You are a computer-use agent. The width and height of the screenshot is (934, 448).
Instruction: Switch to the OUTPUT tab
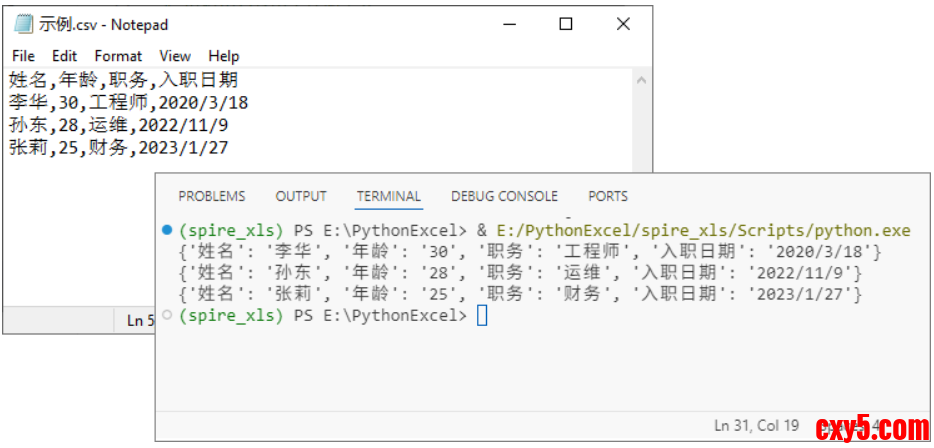tap(301, 196)
